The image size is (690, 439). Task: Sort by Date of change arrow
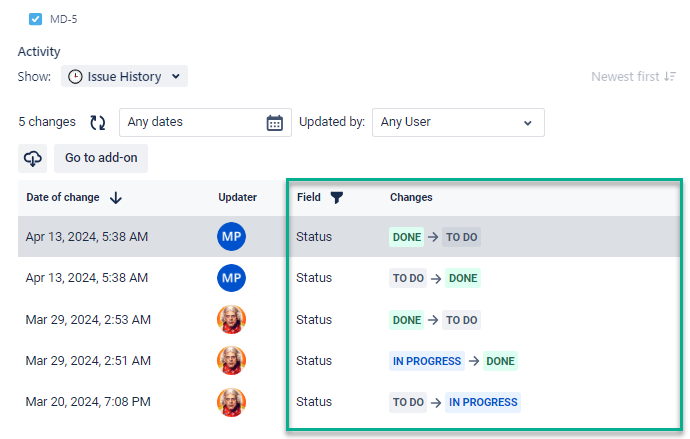(116, 198)
